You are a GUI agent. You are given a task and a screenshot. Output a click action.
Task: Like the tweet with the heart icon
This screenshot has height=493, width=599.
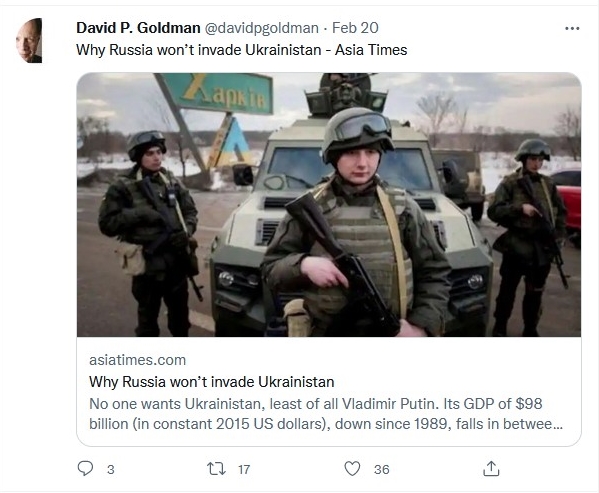click(352, 469)
